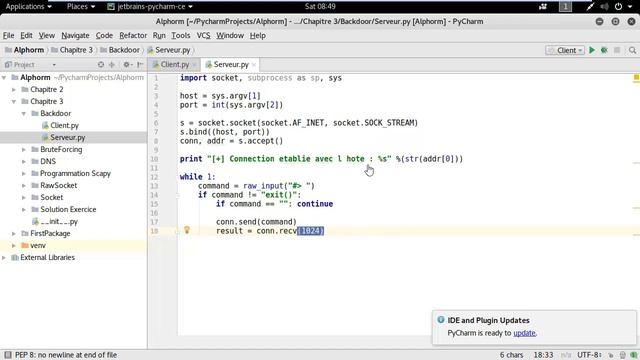Viewport: 640px width, 360px height.
Task: Start debugging with the bug icon
Action: point(604,50)
